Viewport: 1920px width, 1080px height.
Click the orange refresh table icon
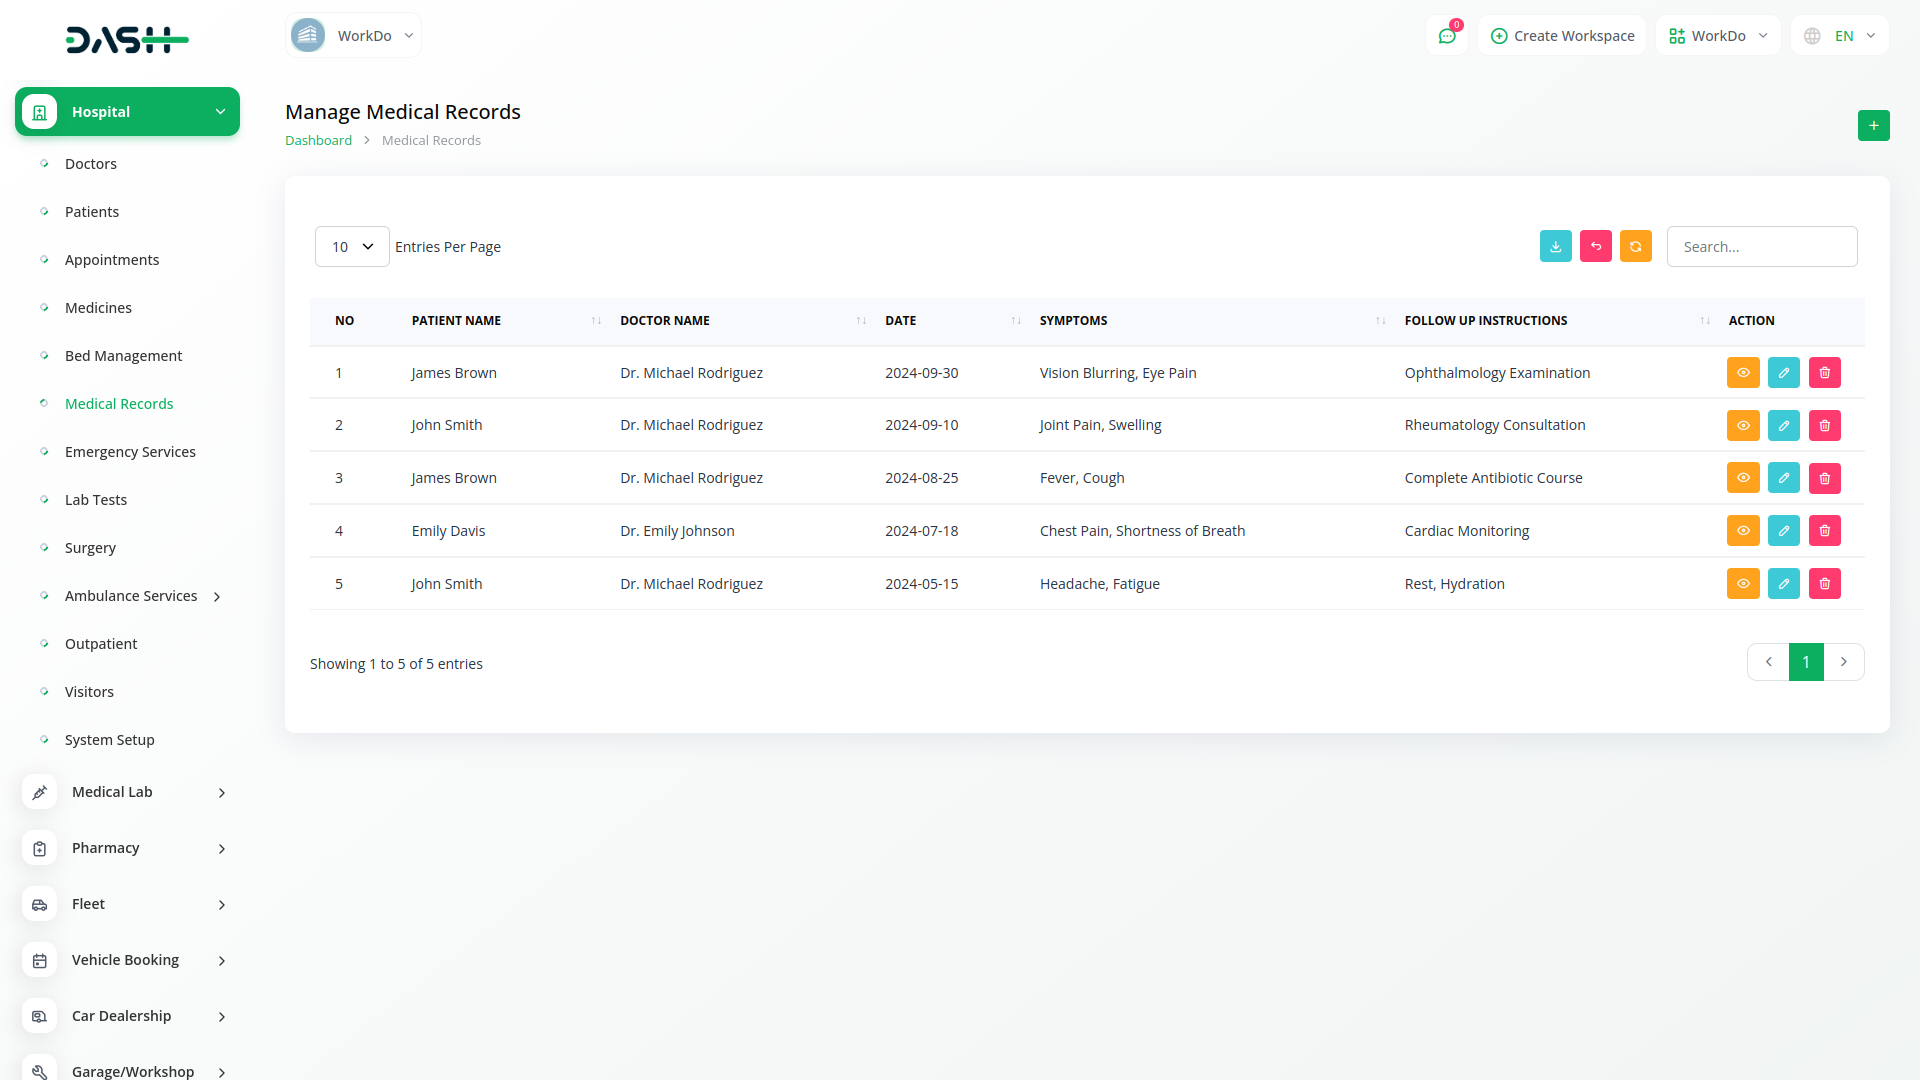(x=1635, y=247)
